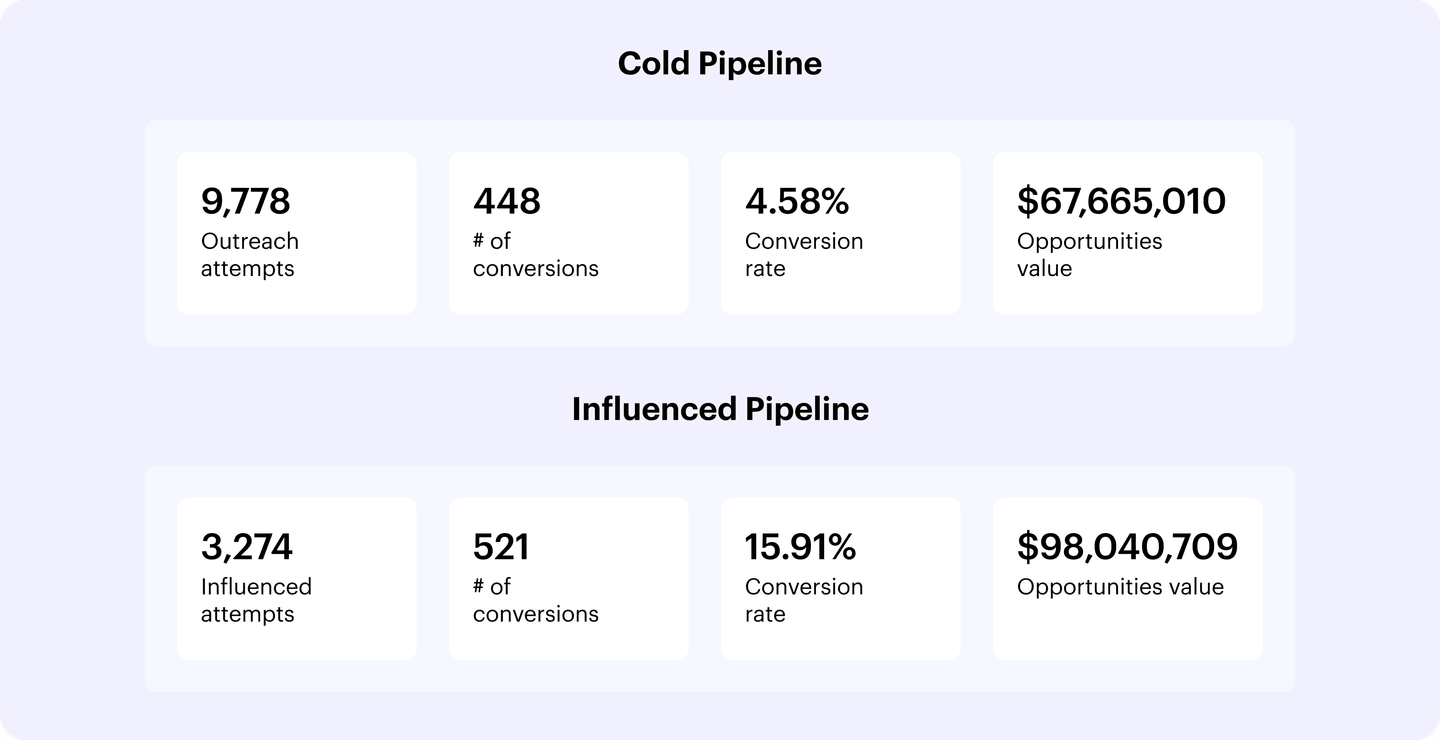
Task: Click the Influenced attempts label
Action: click(256, 600)
